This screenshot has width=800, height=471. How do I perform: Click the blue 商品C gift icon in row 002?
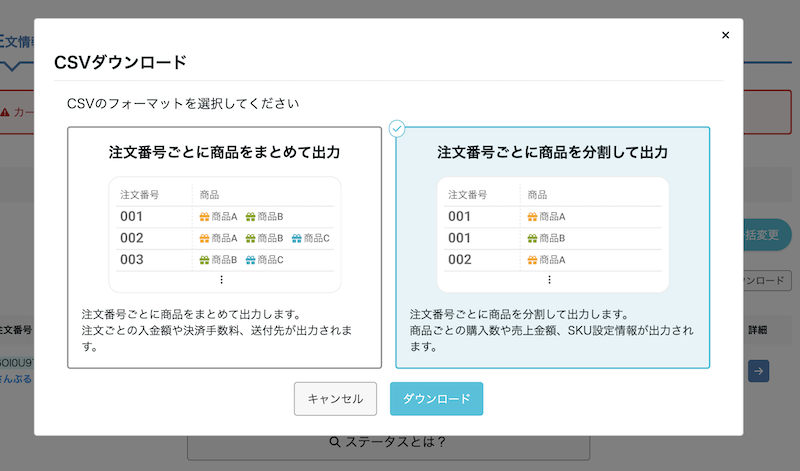(x=297, y=238)
